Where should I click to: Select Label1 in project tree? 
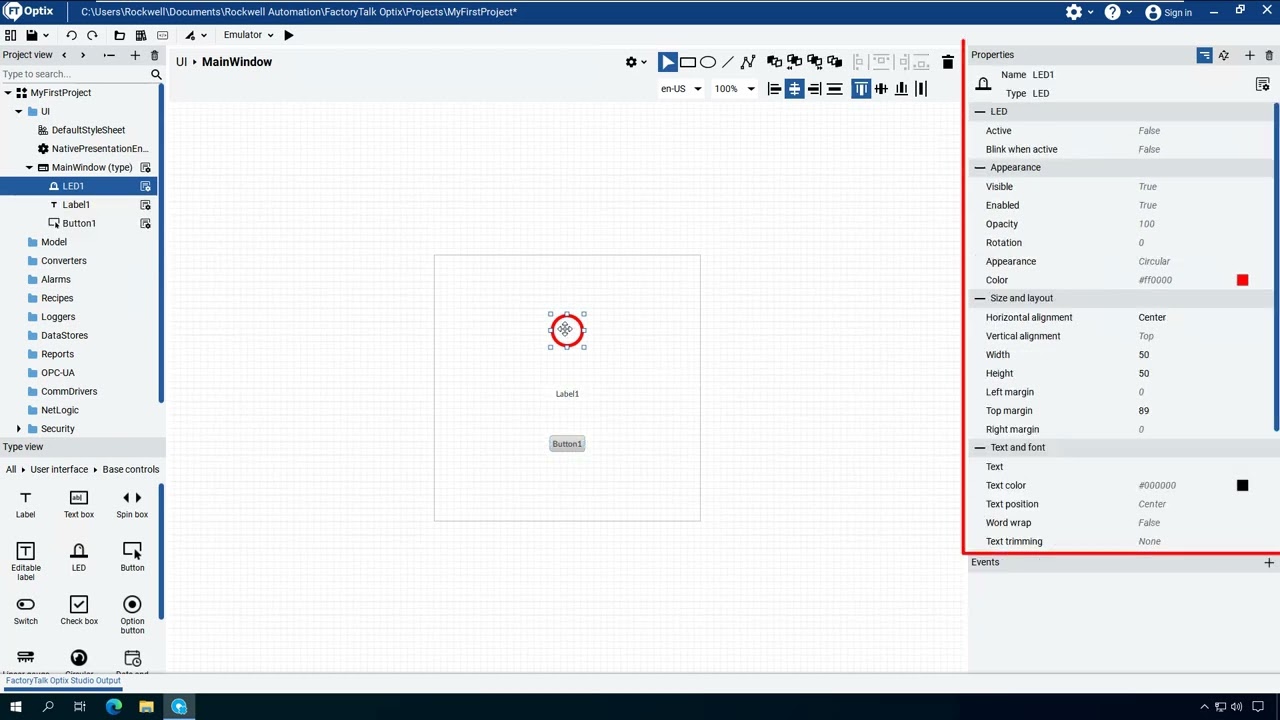point(76,205)
